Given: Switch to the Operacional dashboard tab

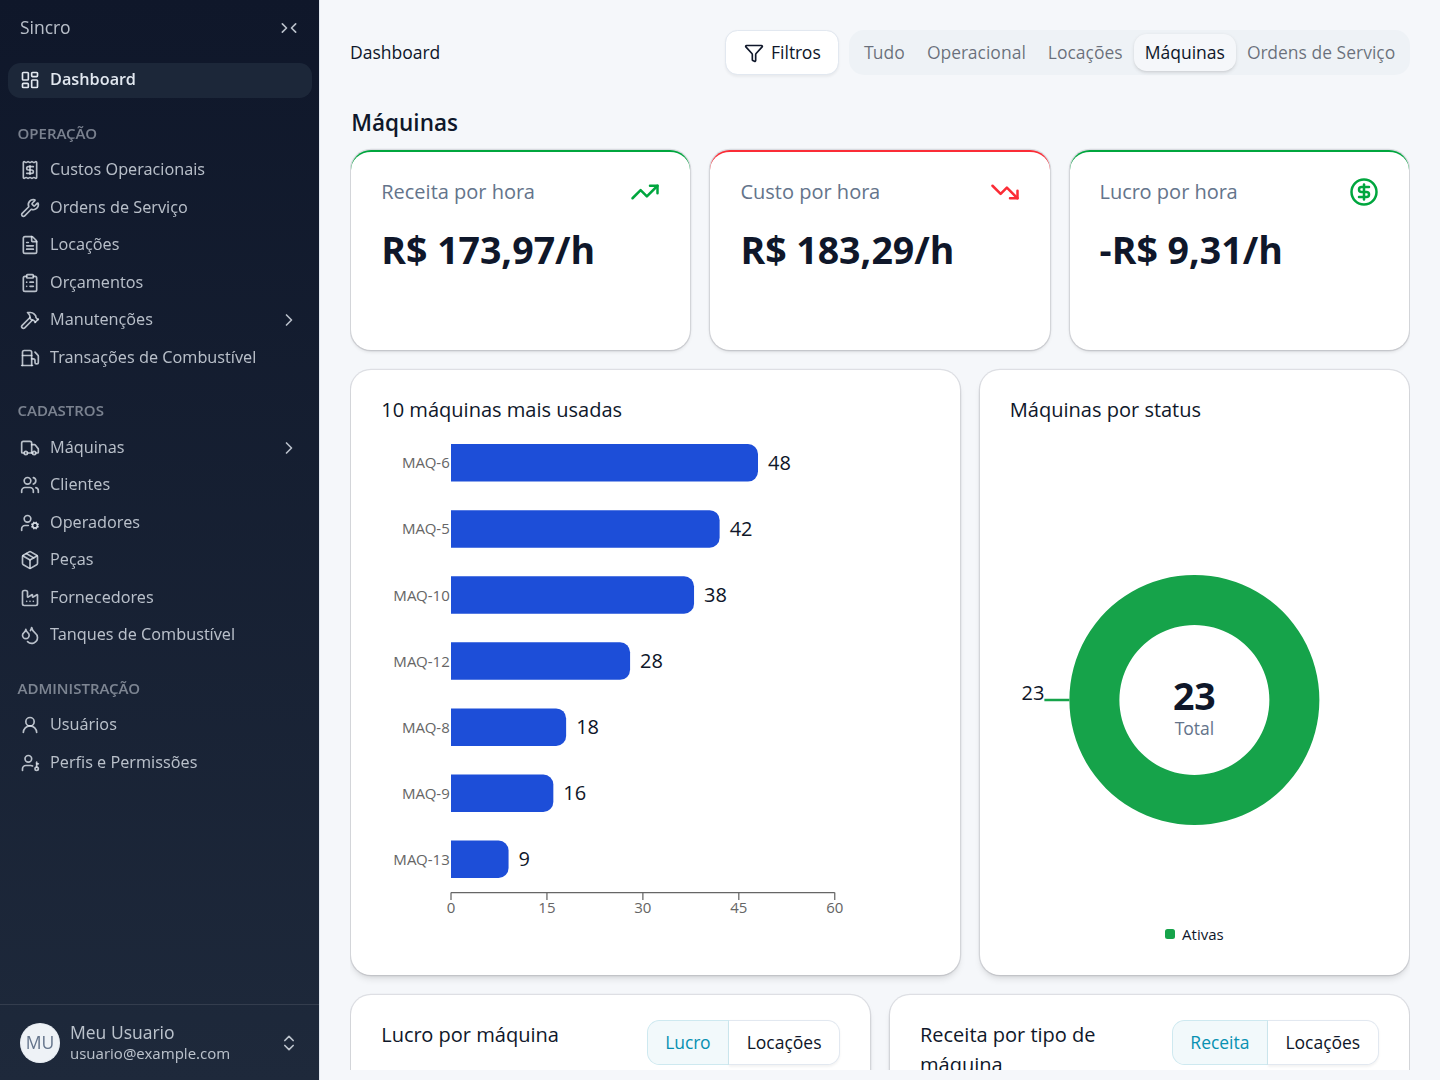Looking at the screenshot, I should point(976,53).
